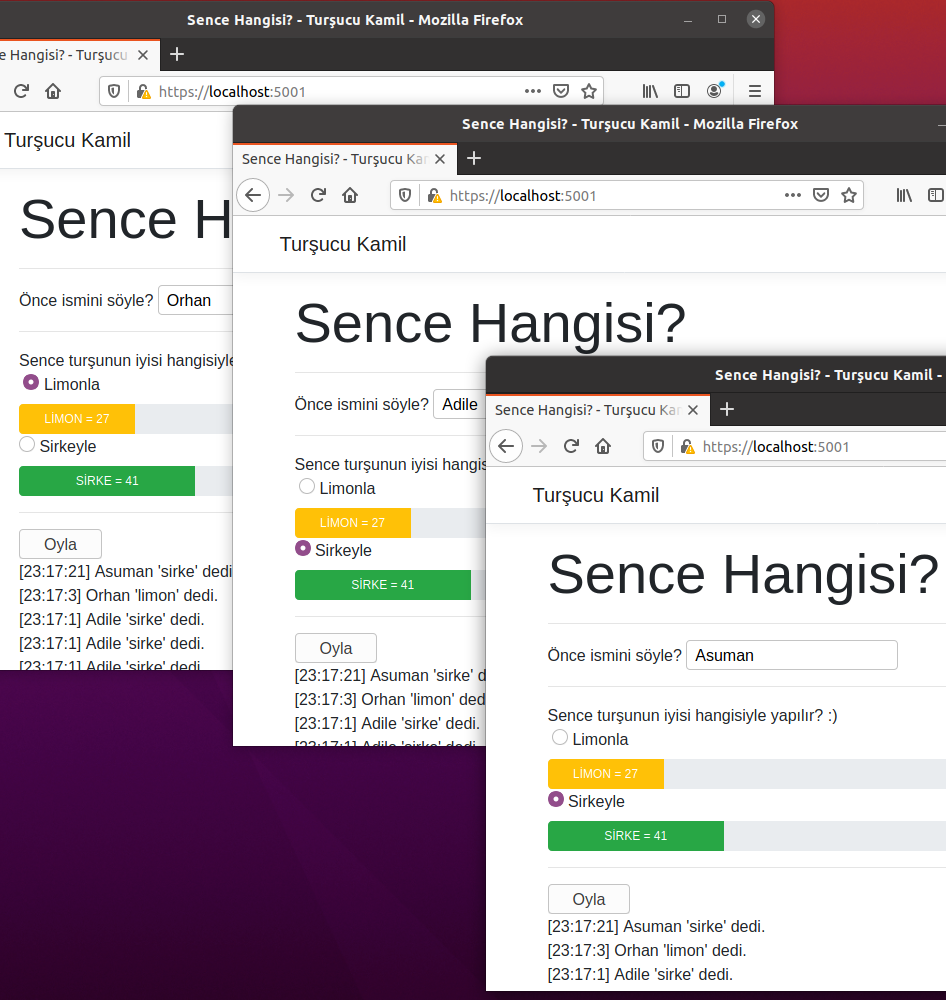946x1000 pixels.
Task: Open page actions three-dot menu in Adile's window
Action: tap(793, 195)
